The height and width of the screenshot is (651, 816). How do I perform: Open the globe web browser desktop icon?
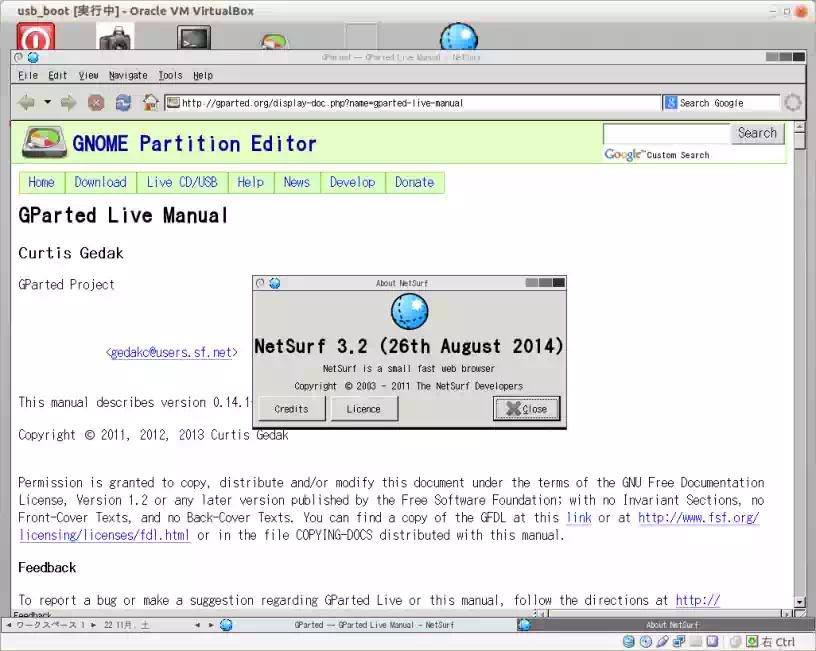point(458,36)
